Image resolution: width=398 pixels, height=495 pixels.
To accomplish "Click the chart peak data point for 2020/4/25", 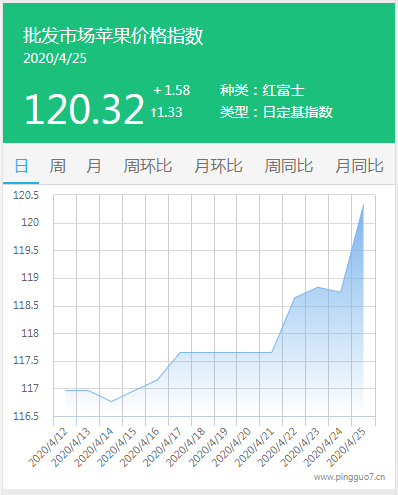I will point(363,205).
